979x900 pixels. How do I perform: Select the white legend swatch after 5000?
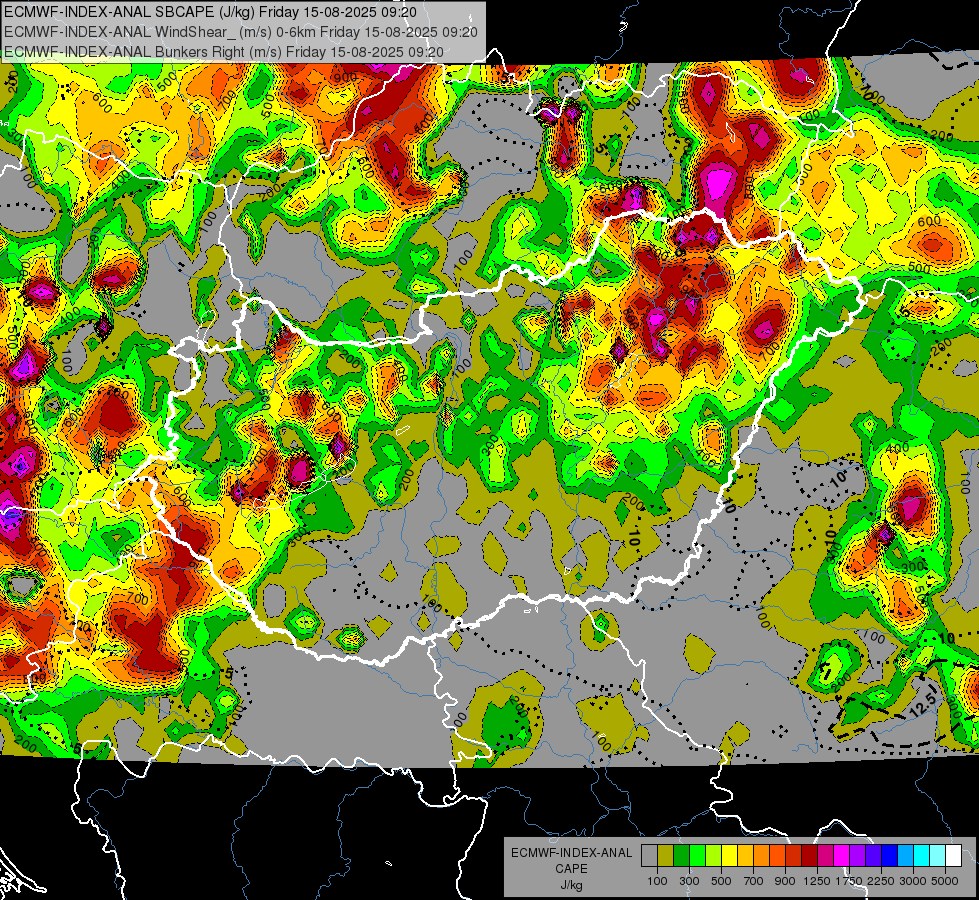[x=953, y=855]
